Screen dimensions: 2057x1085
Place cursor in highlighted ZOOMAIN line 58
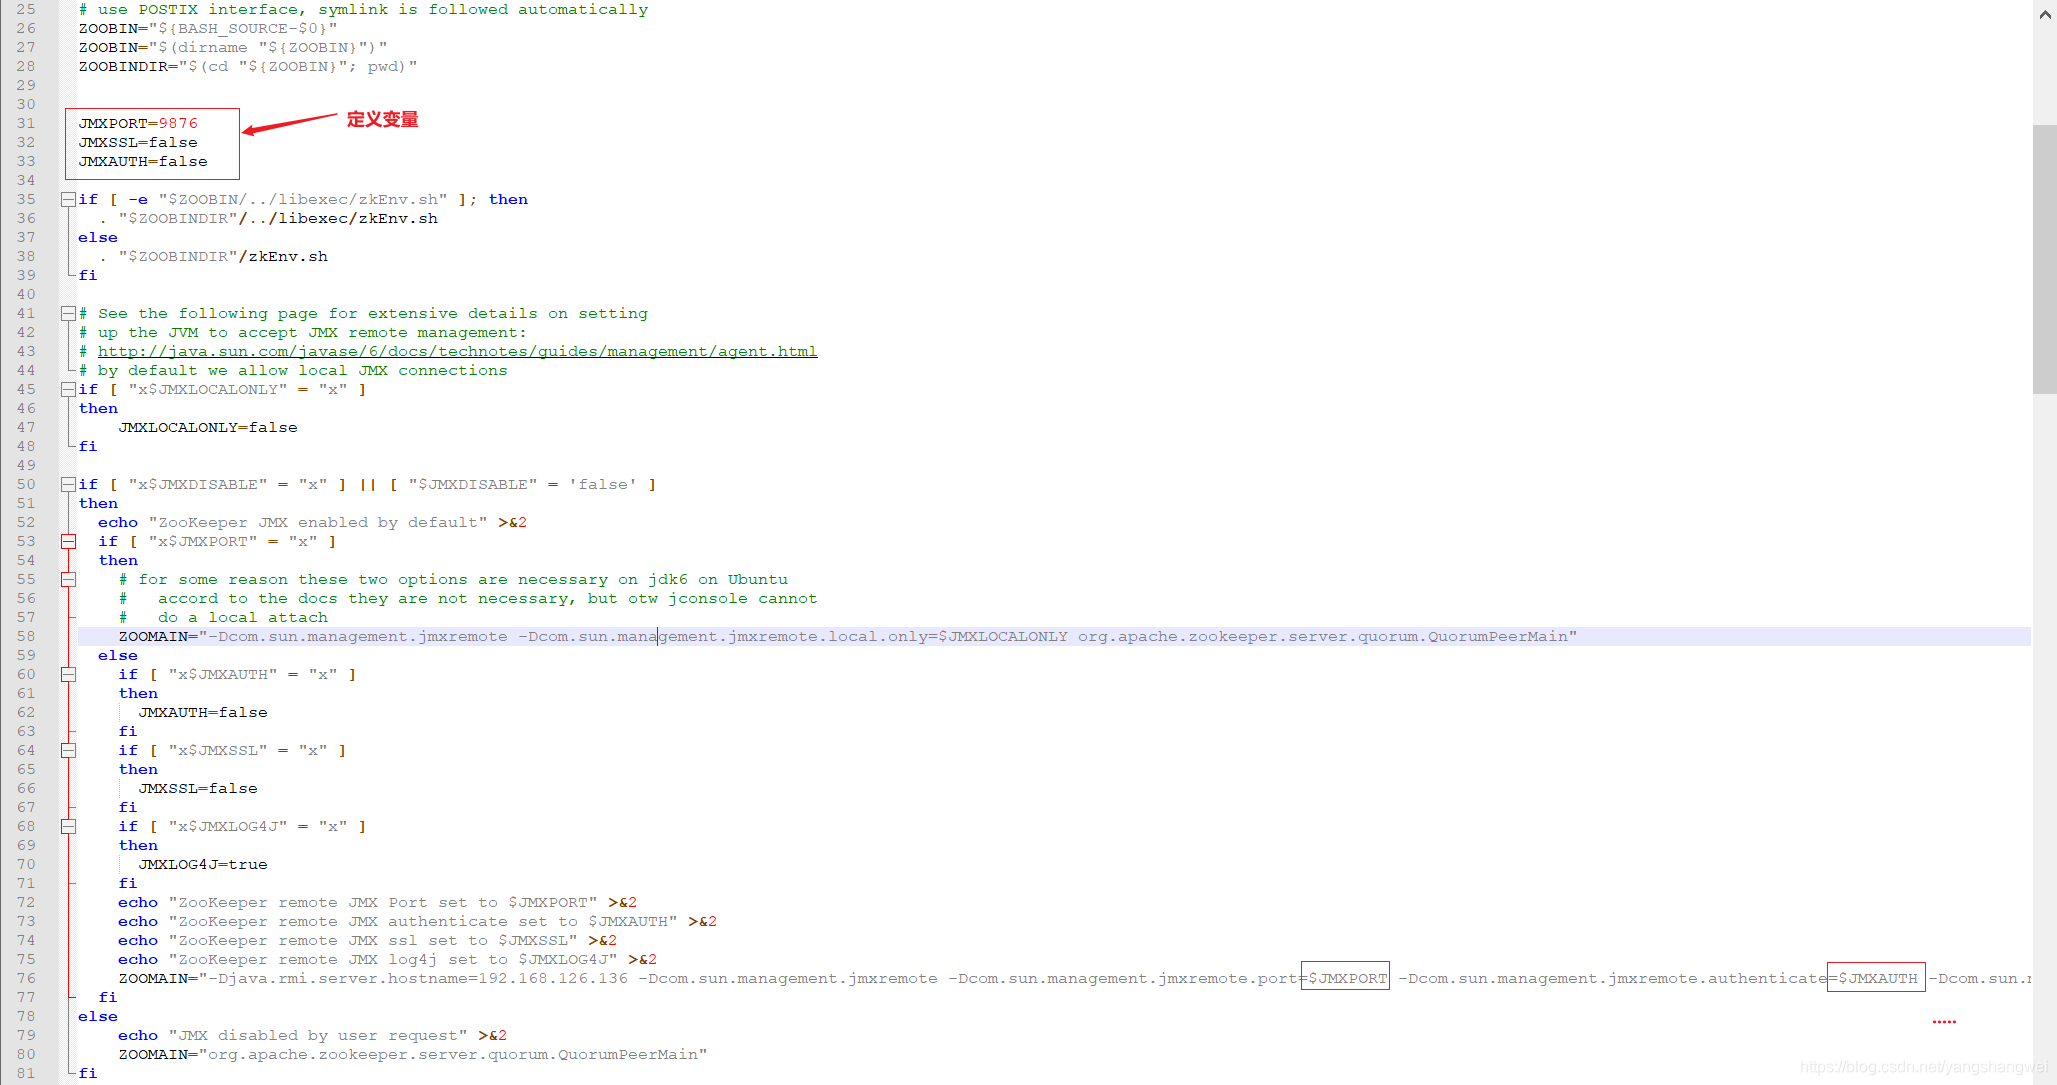800,636
